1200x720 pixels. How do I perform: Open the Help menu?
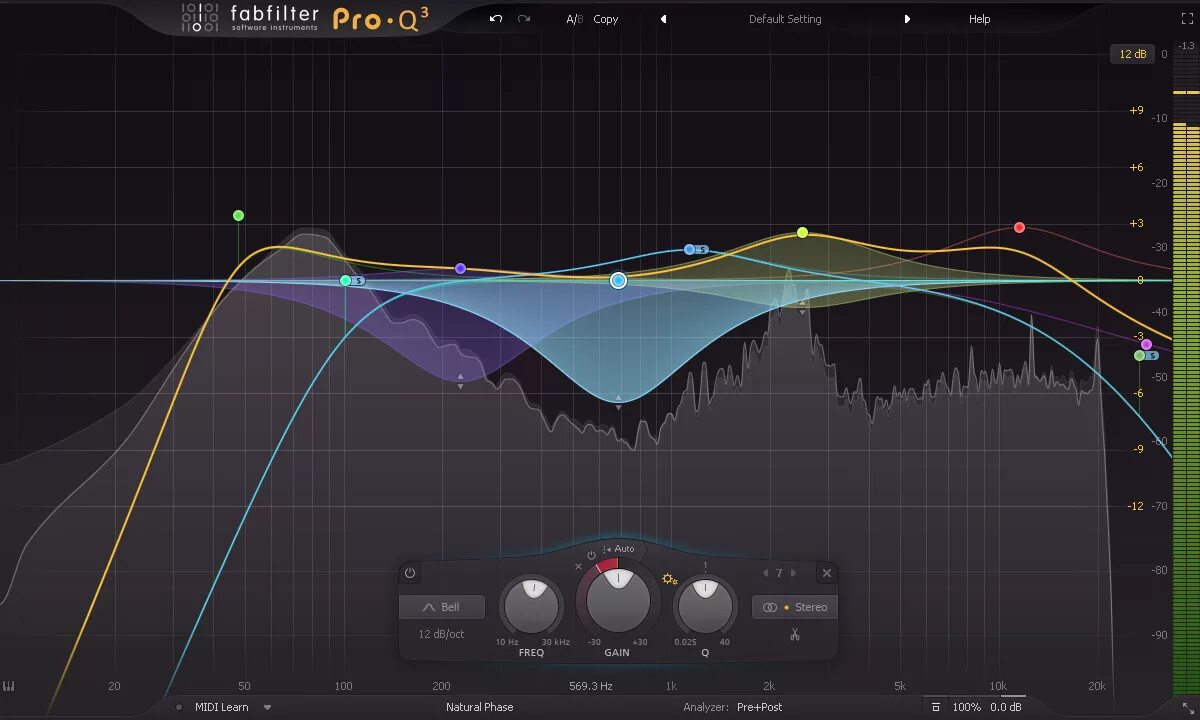[979, 19]
